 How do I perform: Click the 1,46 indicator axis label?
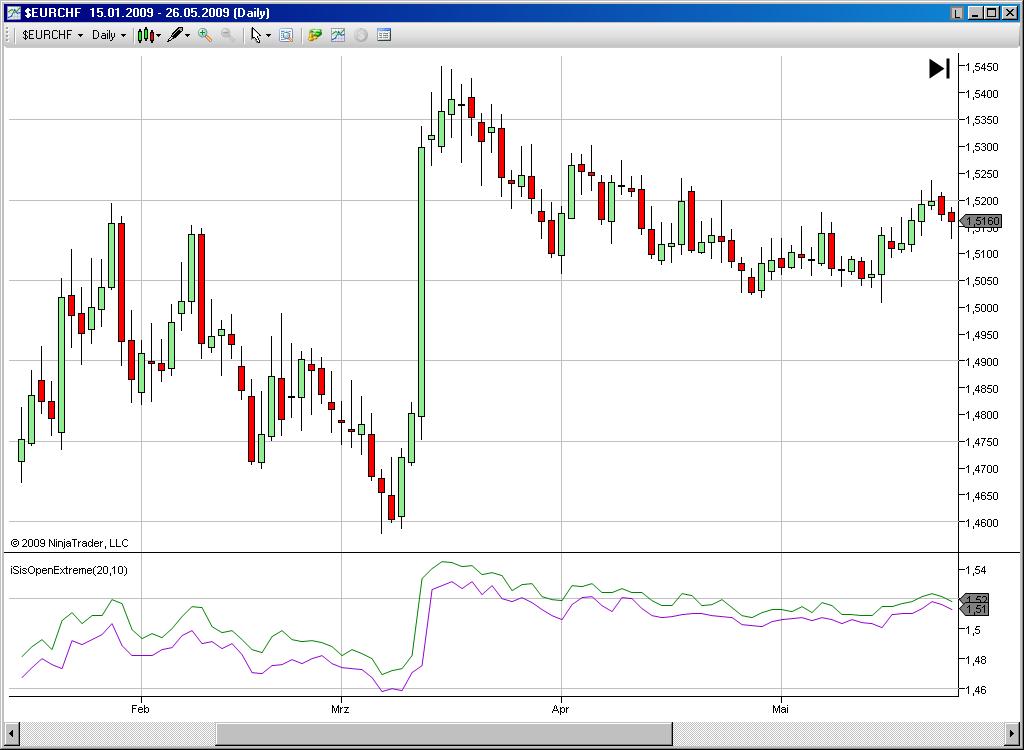coord(977,690)
